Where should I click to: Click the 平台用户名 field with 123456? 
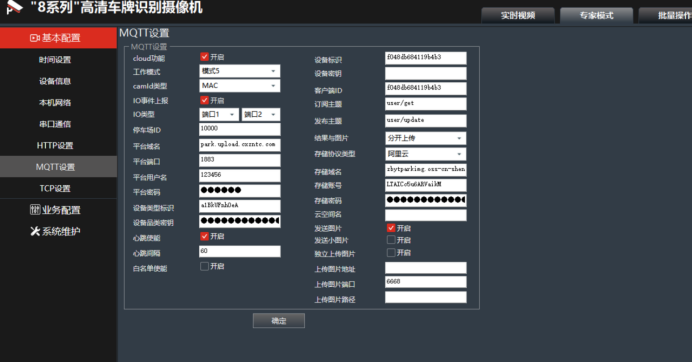click(x=240, y=175)
